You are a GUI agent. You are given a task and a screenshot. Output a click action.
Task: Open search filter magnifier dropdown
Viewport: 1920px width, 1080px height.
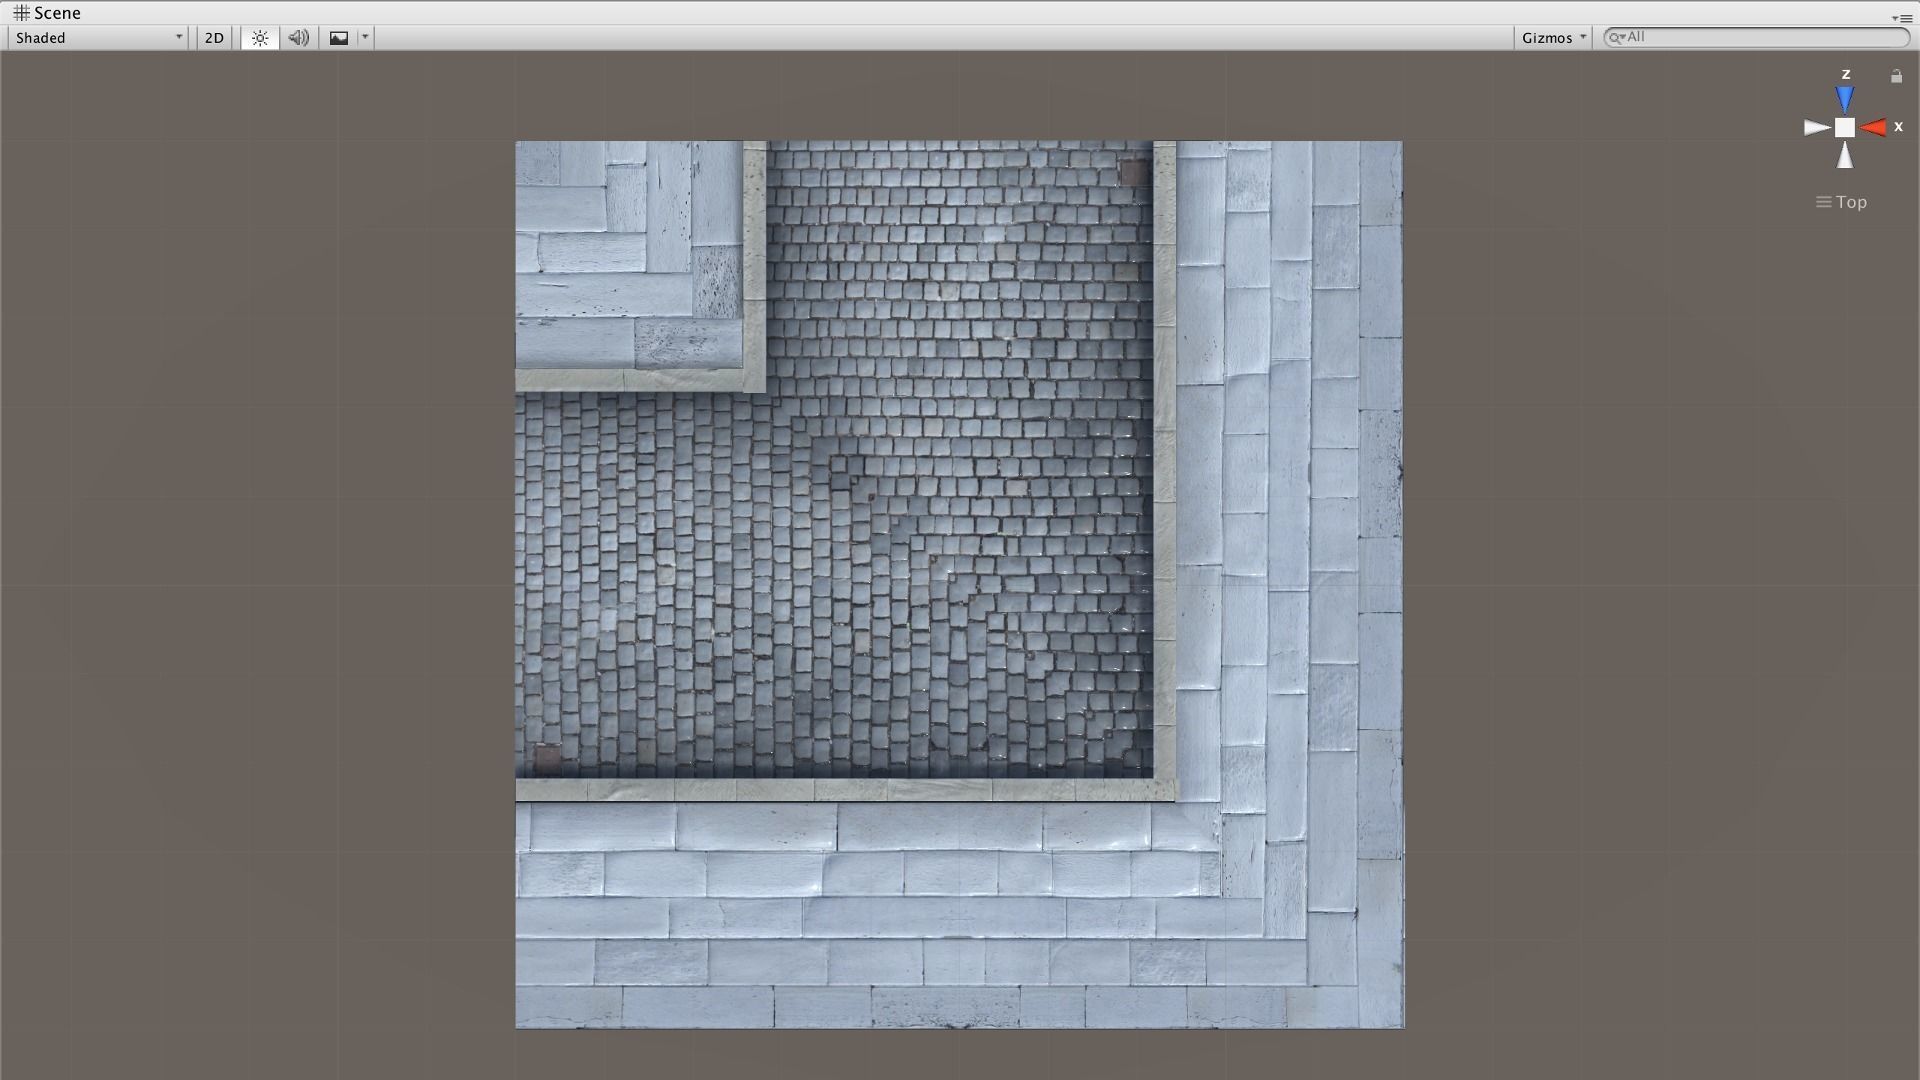pyautogui.click(x=1616, y=37)
